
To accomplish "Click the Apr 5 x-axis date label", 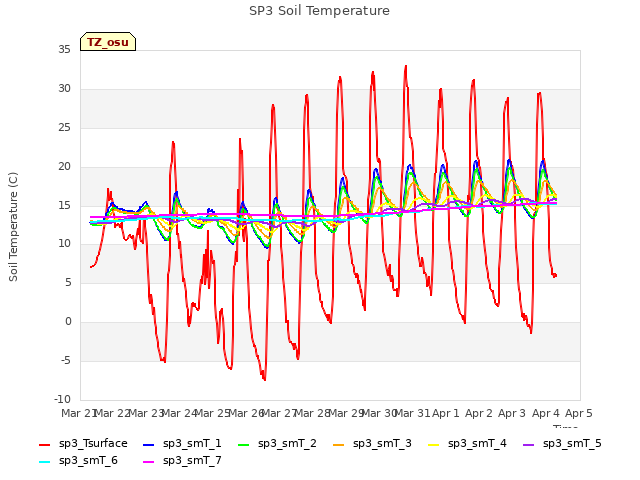I will pos(579,413).
